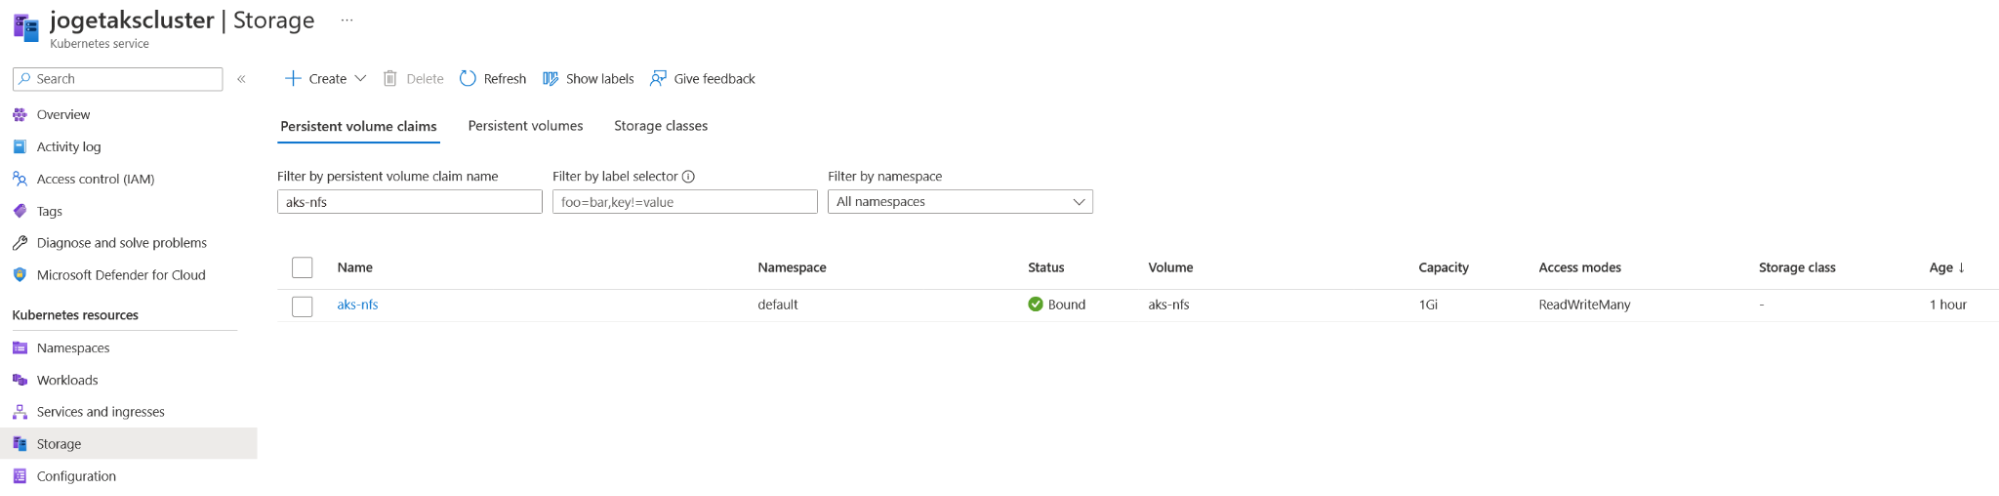Open Workloads from the sidebar icon

click(x=20, y=380)
